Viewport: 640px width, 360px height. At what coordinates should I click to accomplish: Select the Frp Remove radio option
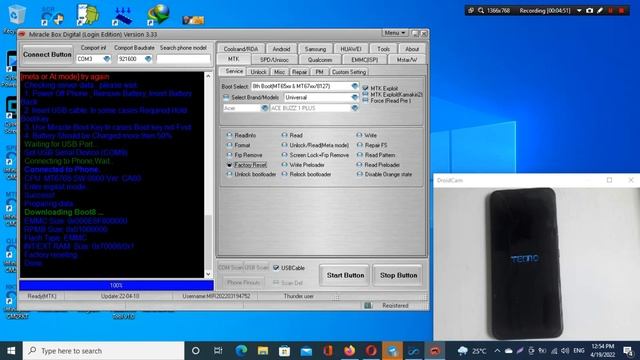(x=229, y=155)
